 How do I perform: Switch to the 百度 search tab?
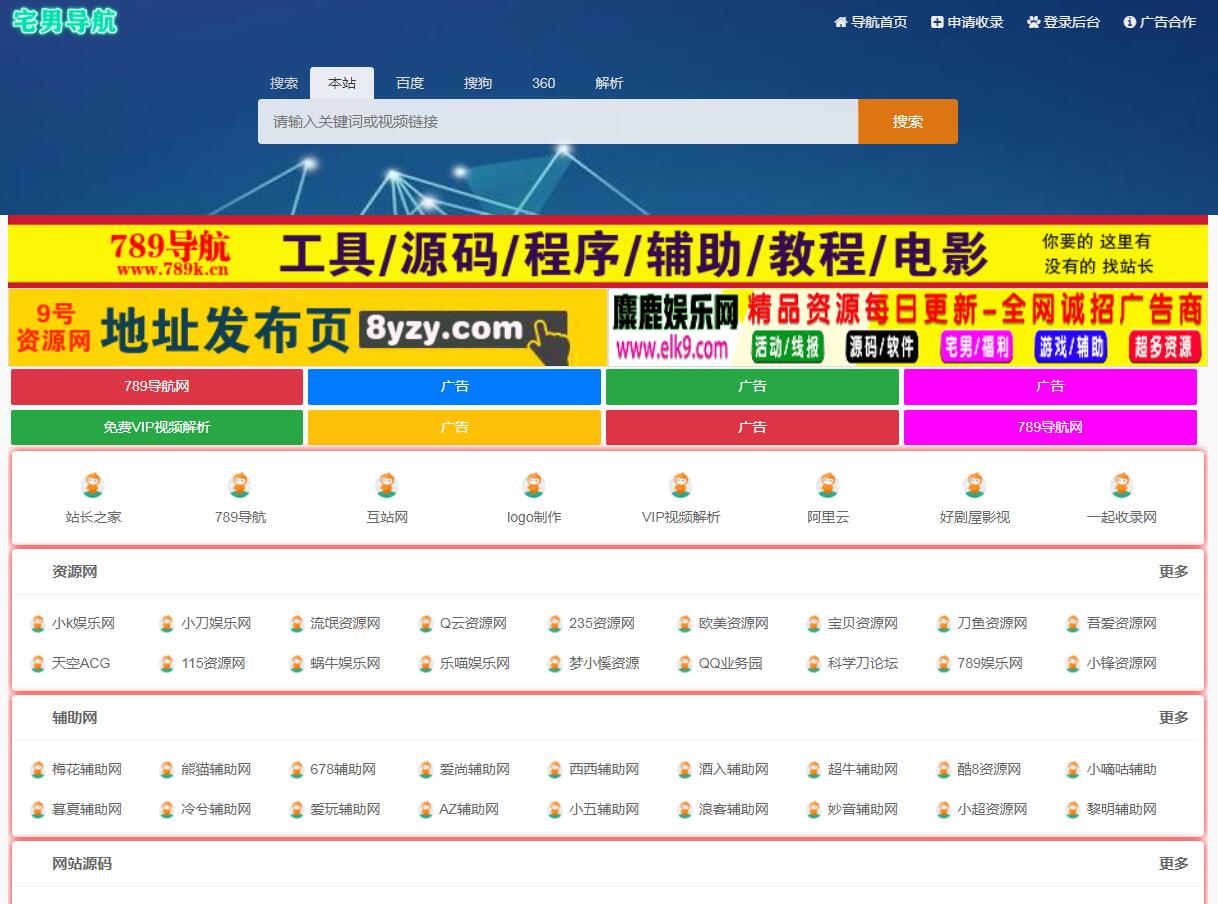(x=409, y=83)
